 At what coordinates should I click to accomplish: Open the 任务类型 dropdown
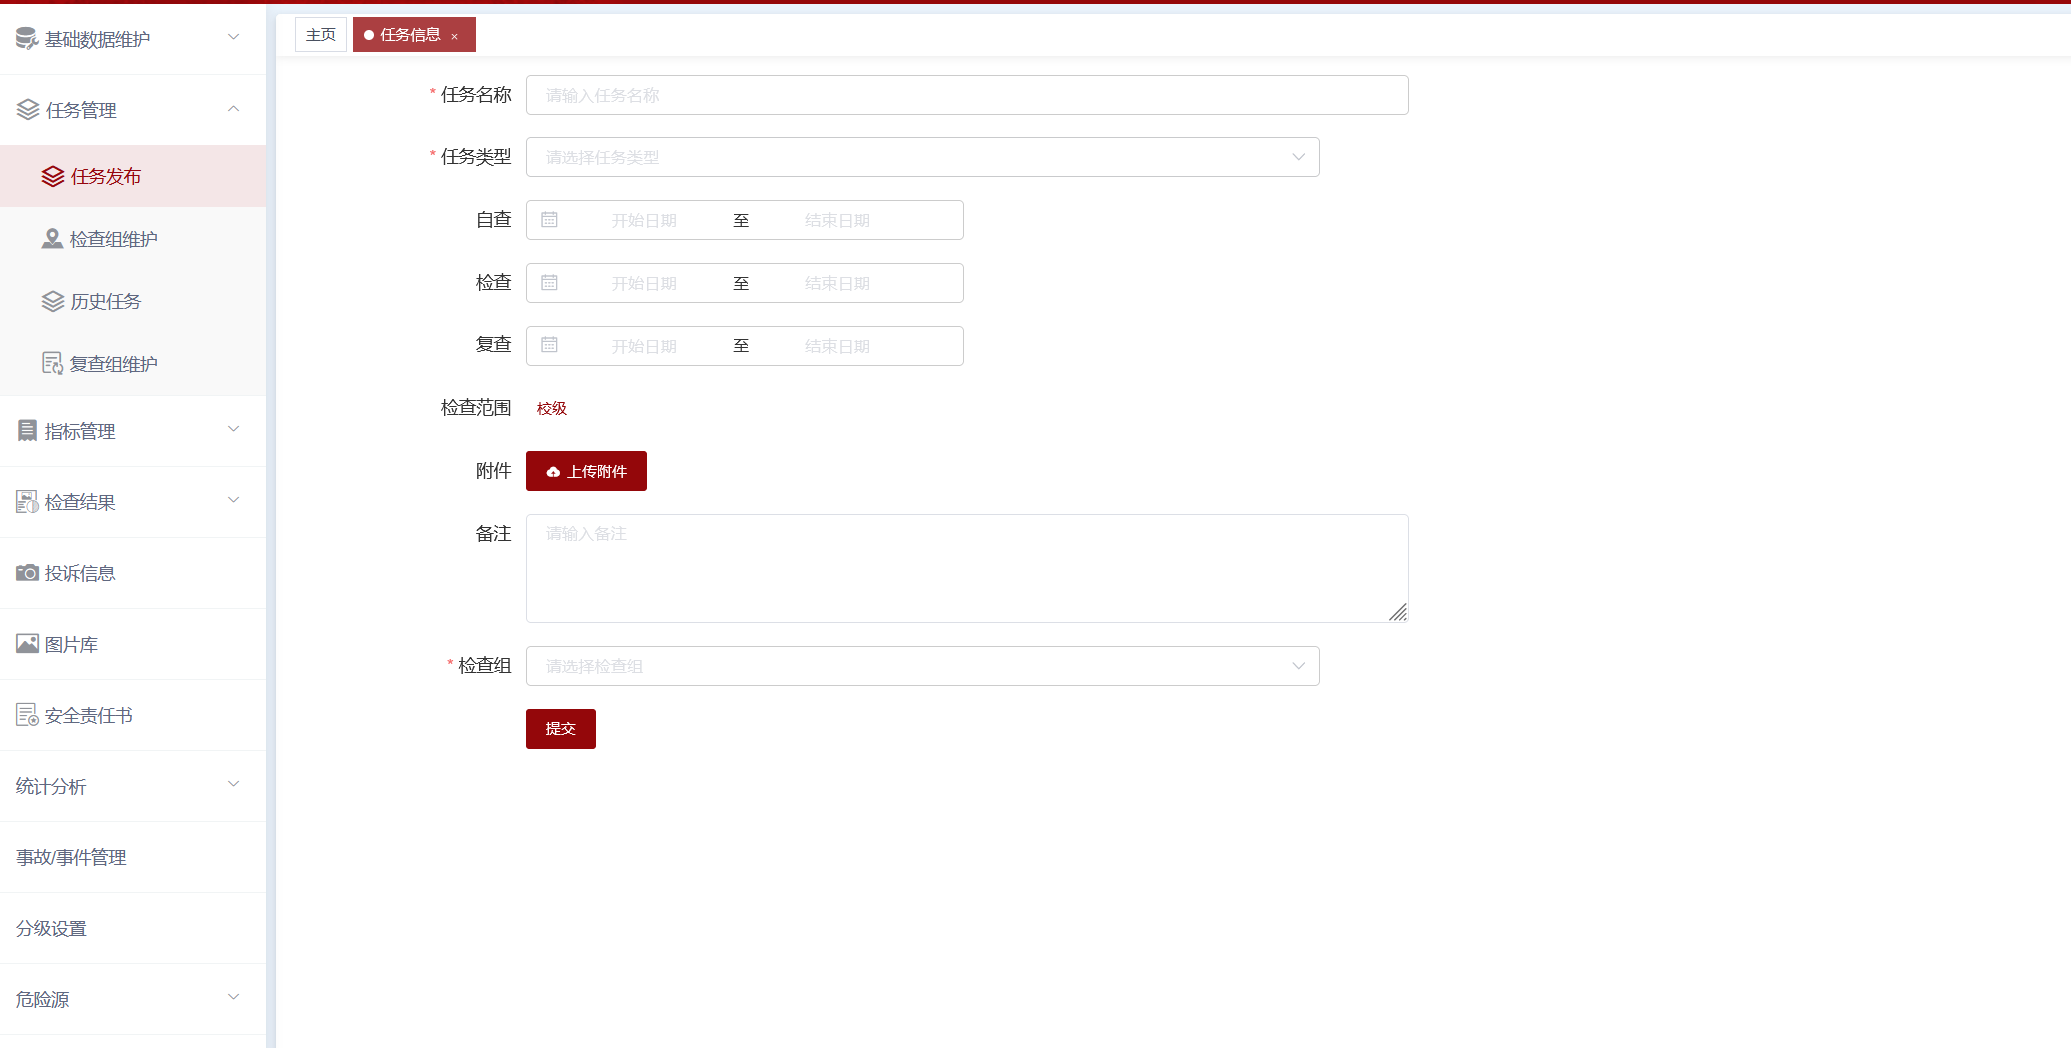[x=922, y=157]
